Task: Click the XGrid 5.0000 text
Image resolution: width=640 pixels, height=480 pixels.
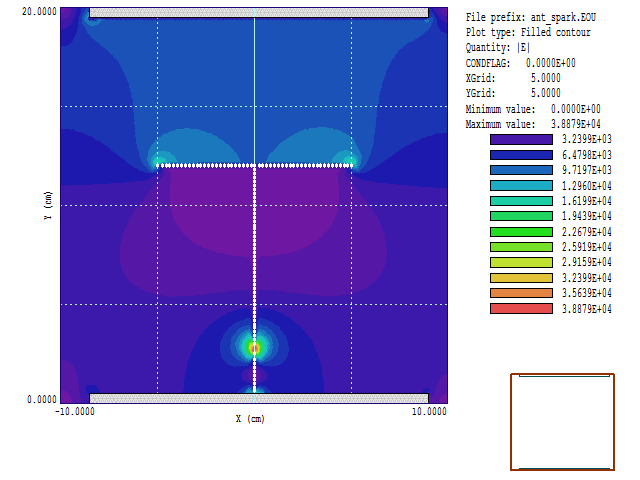Action: point(513,78)
